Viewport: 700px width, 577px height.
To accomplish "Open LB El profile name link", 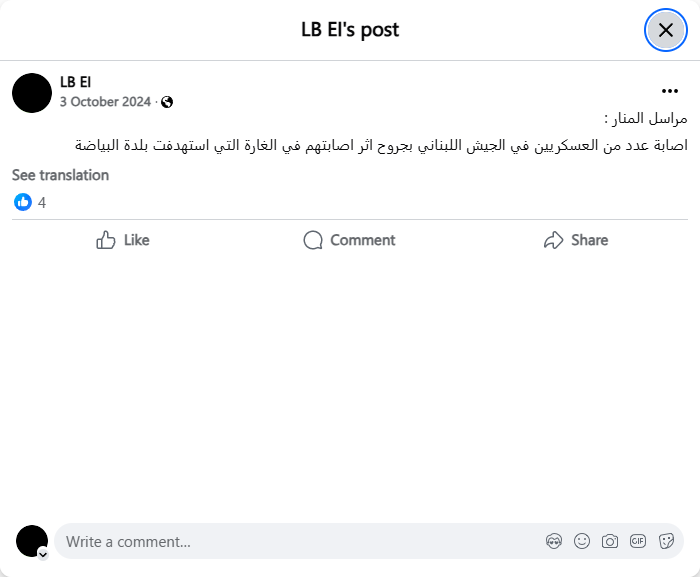I will click(76, 82).
